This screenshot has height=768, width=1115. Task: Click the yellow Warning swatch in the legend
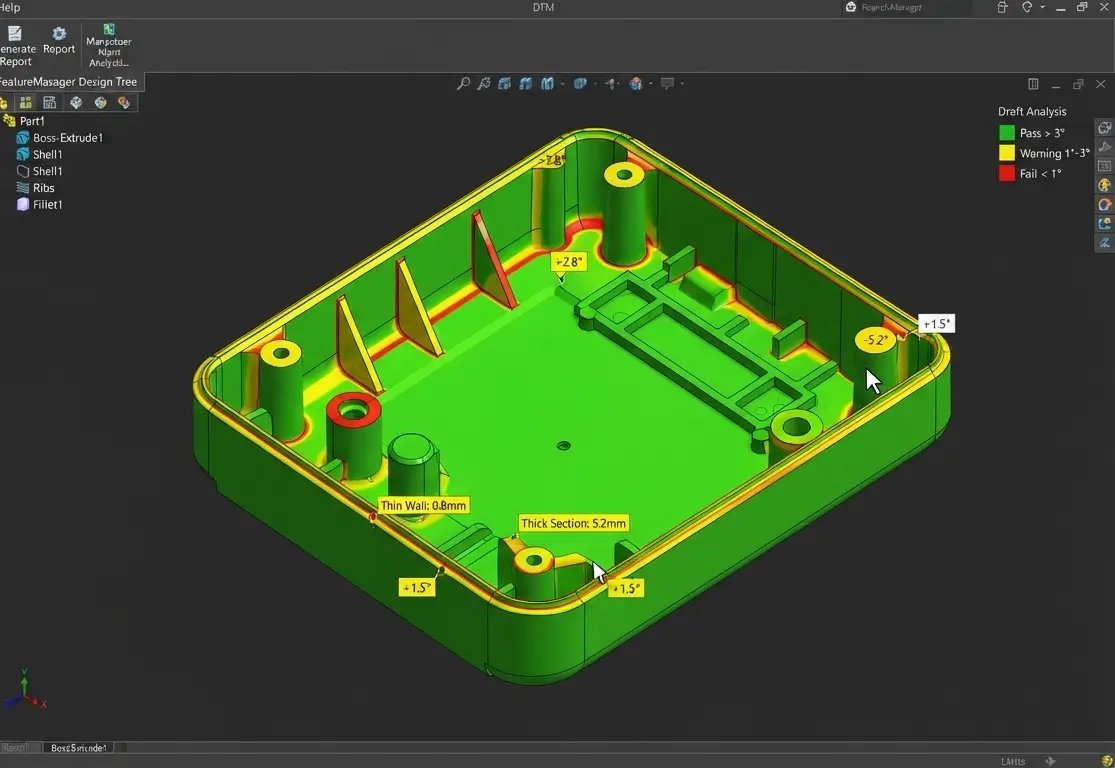[x=1007, y=153]
